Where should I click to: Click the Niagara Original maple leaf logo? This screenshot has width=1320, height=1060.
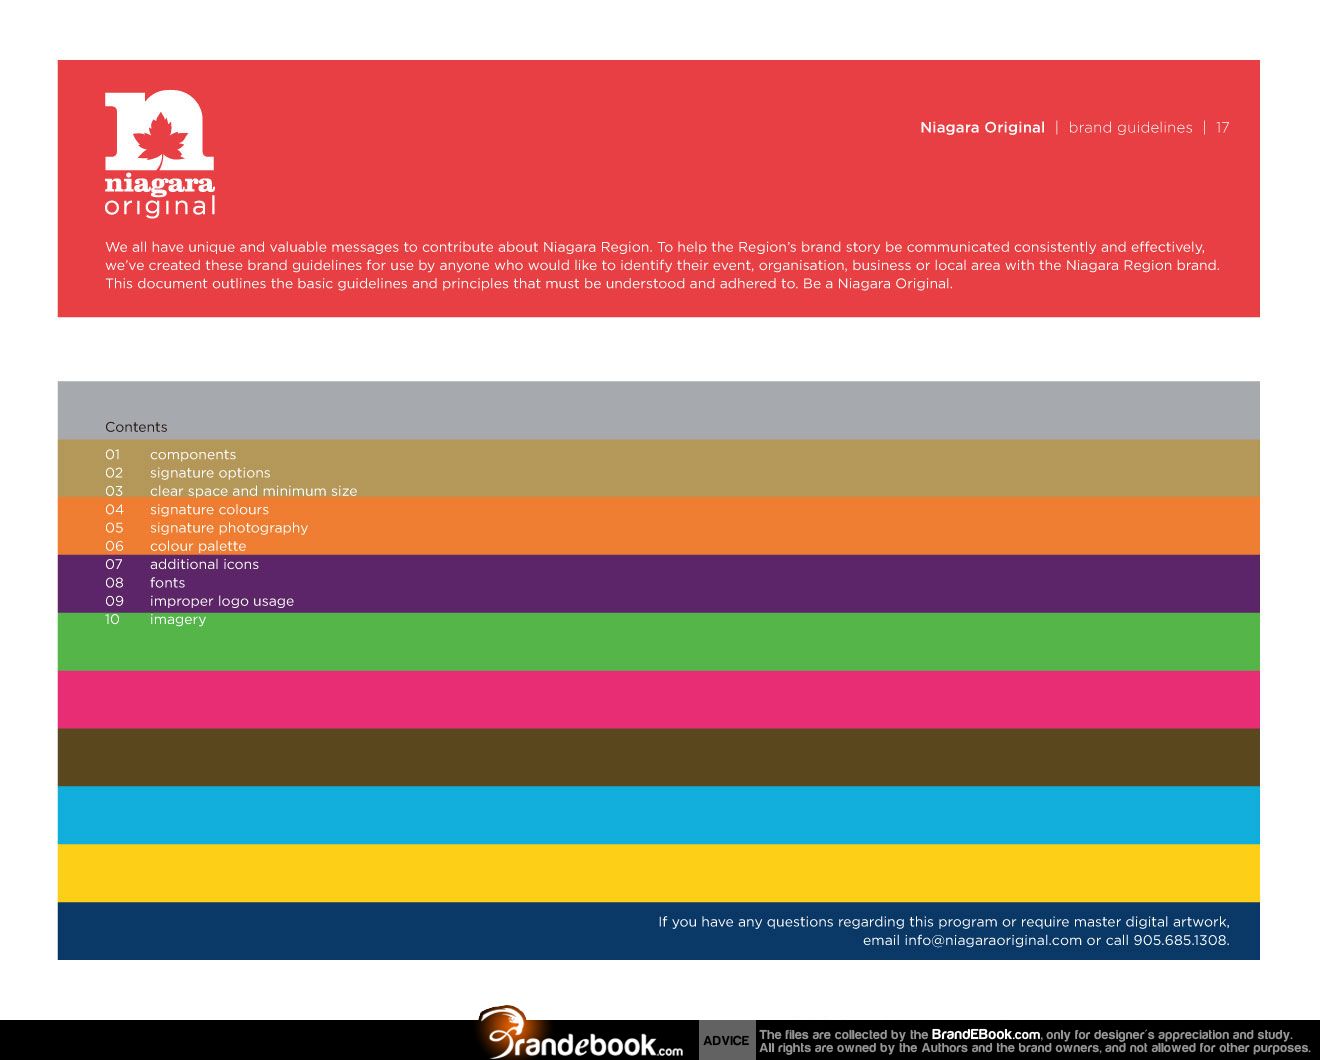click(160, 154)
